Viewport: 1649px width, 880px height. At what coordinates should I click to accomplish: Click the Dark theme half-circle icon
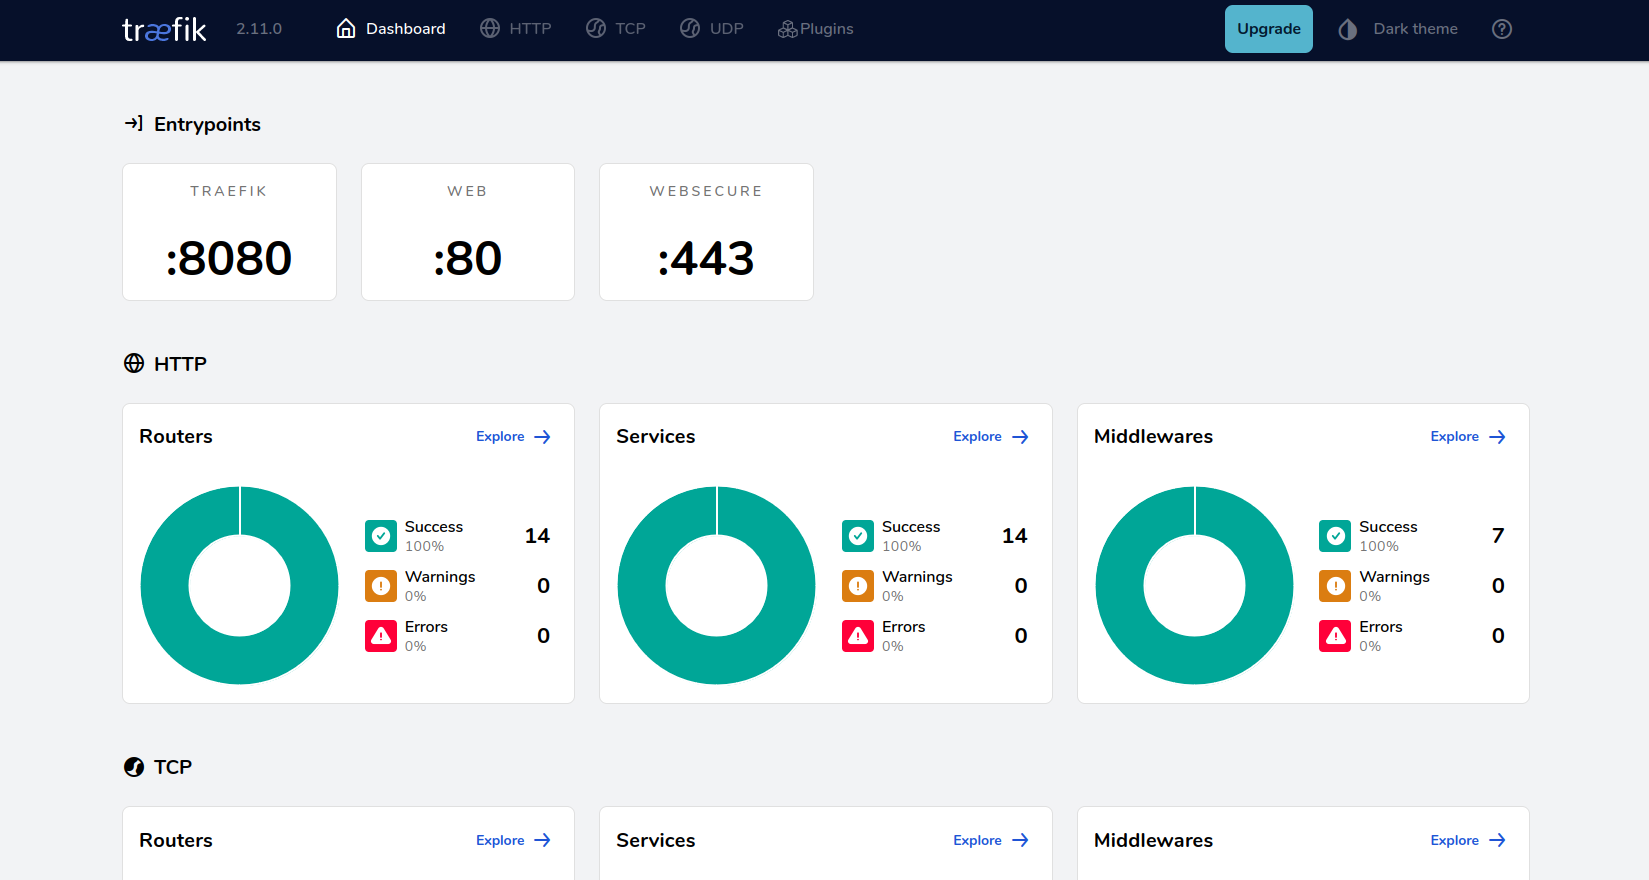[1348, 29]
